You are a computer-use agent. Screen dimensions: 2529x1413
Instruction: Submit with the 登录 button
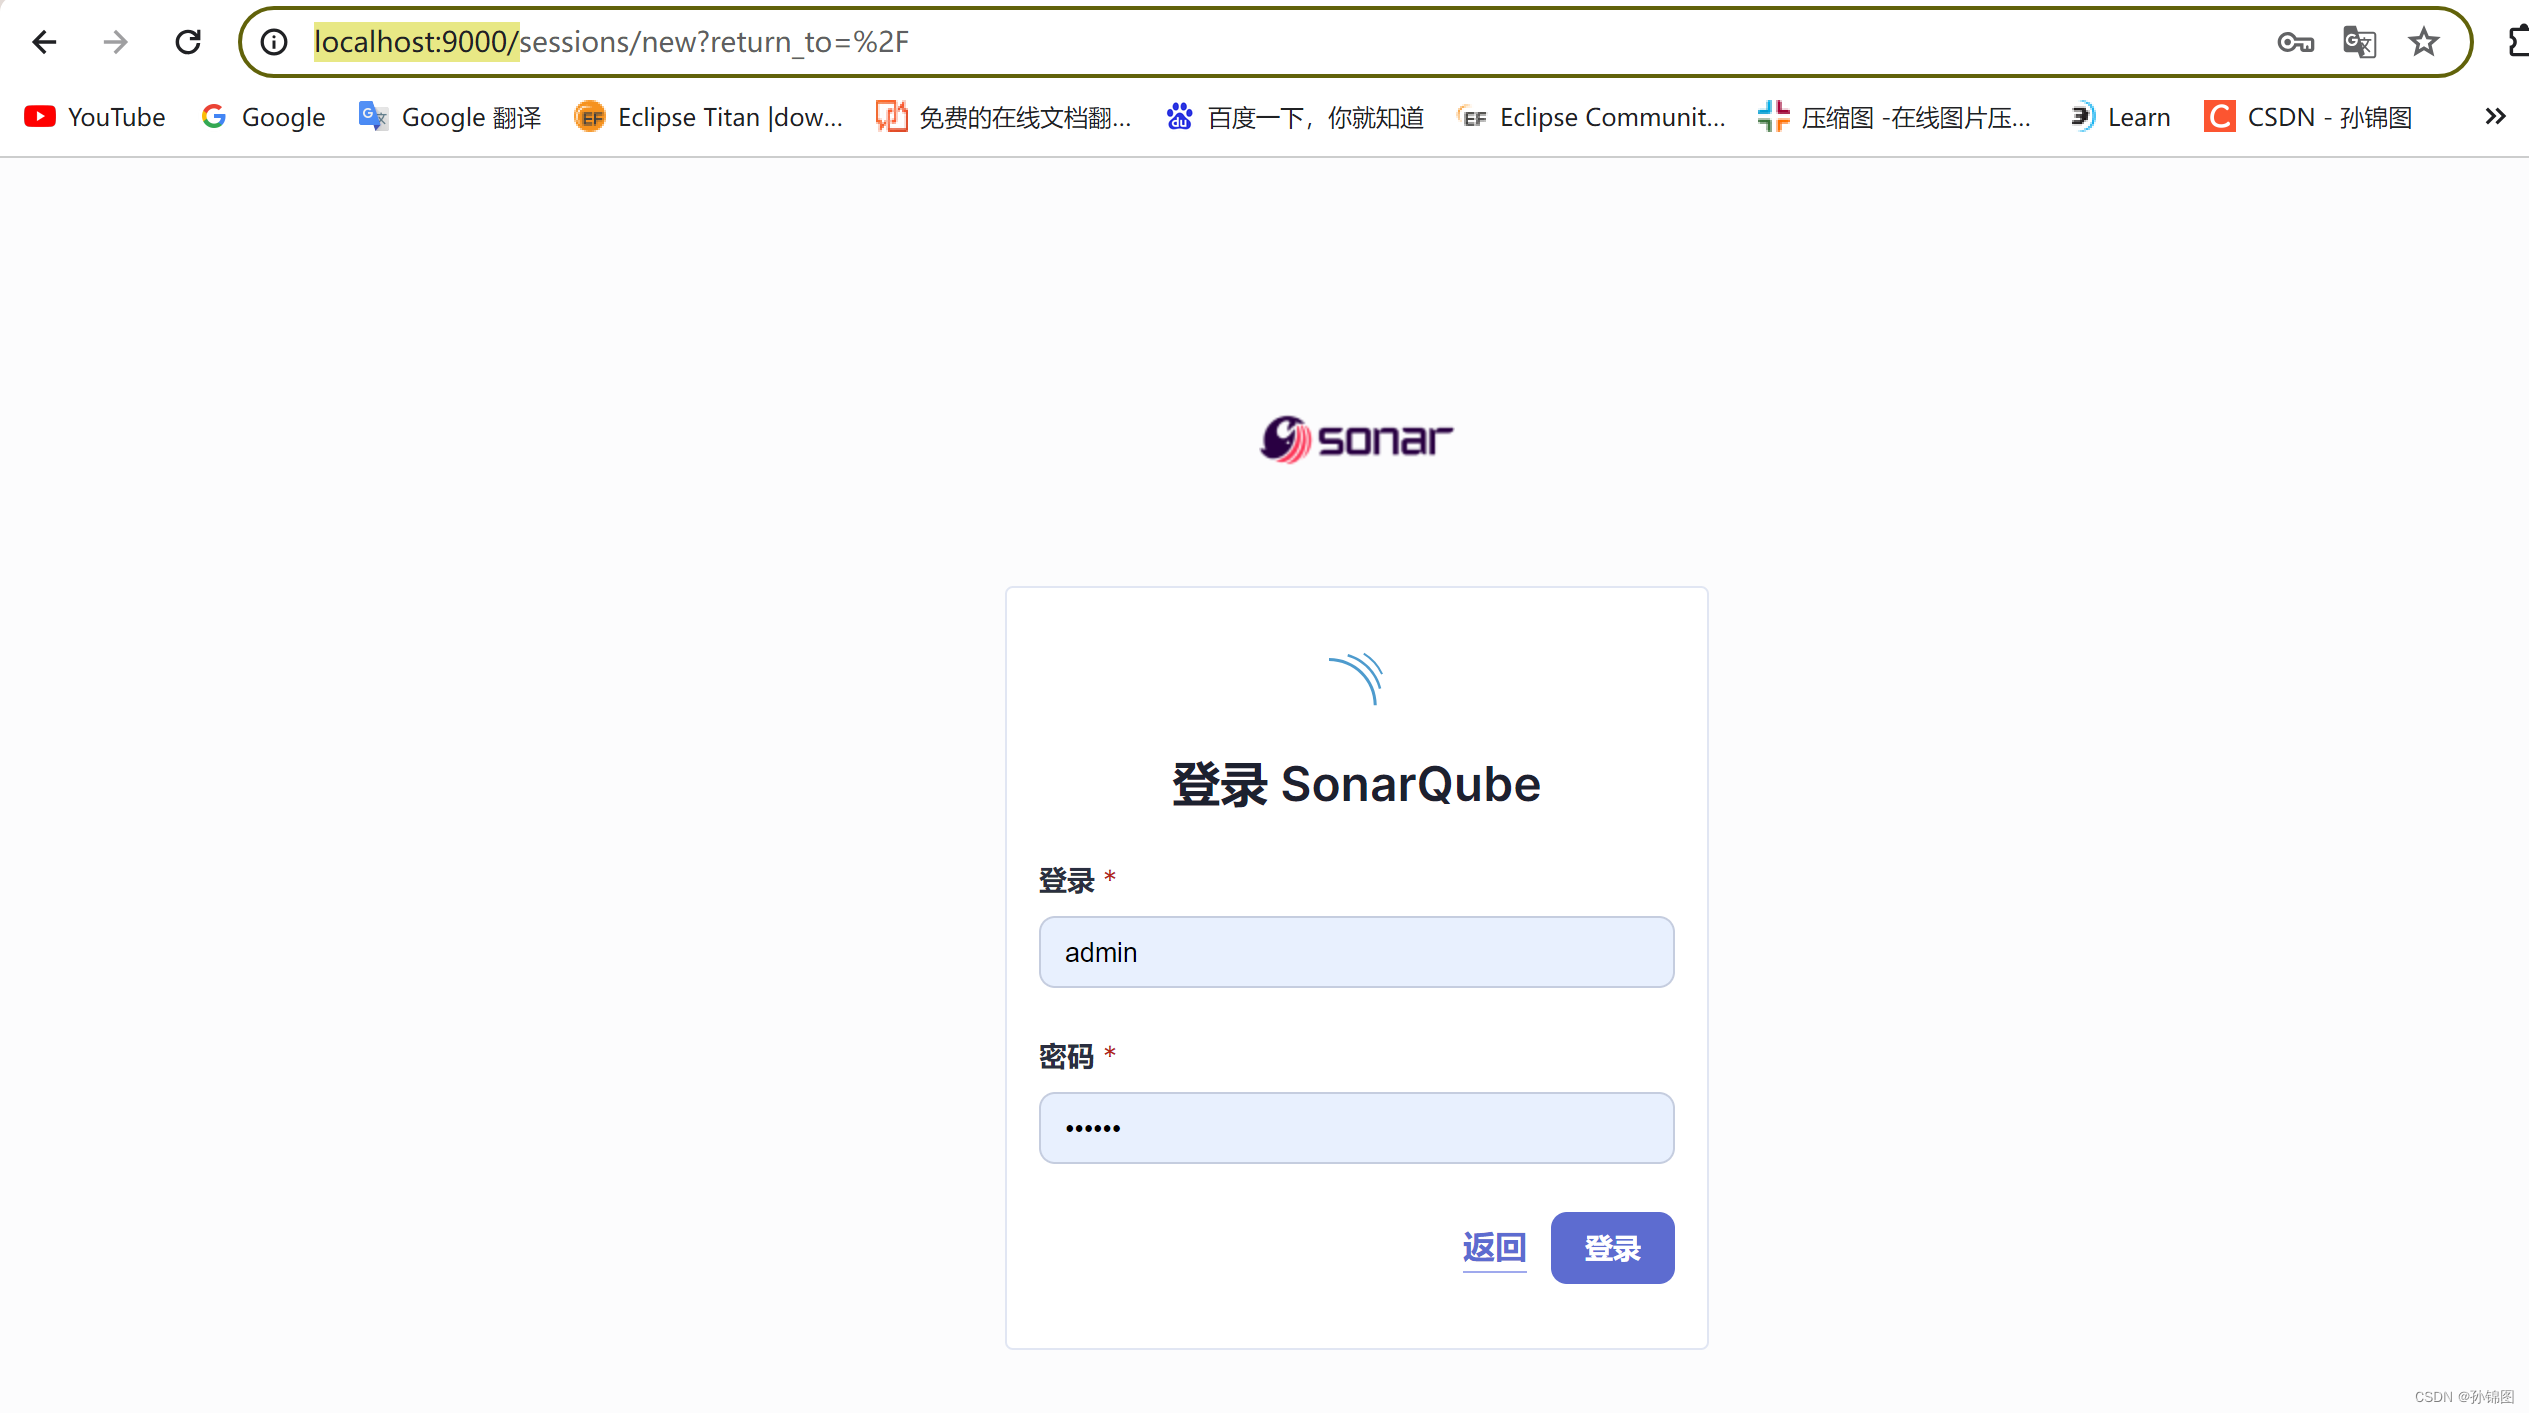[1612, 1248]
